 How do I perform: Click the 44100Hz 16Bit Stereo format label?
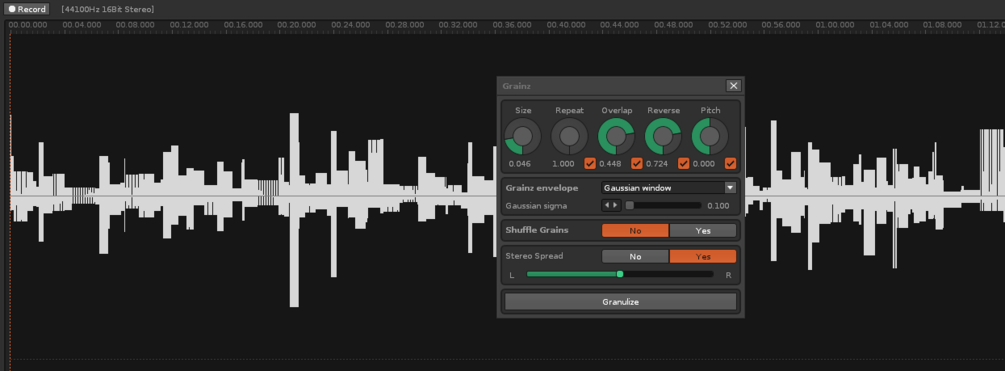pos(108,10)
